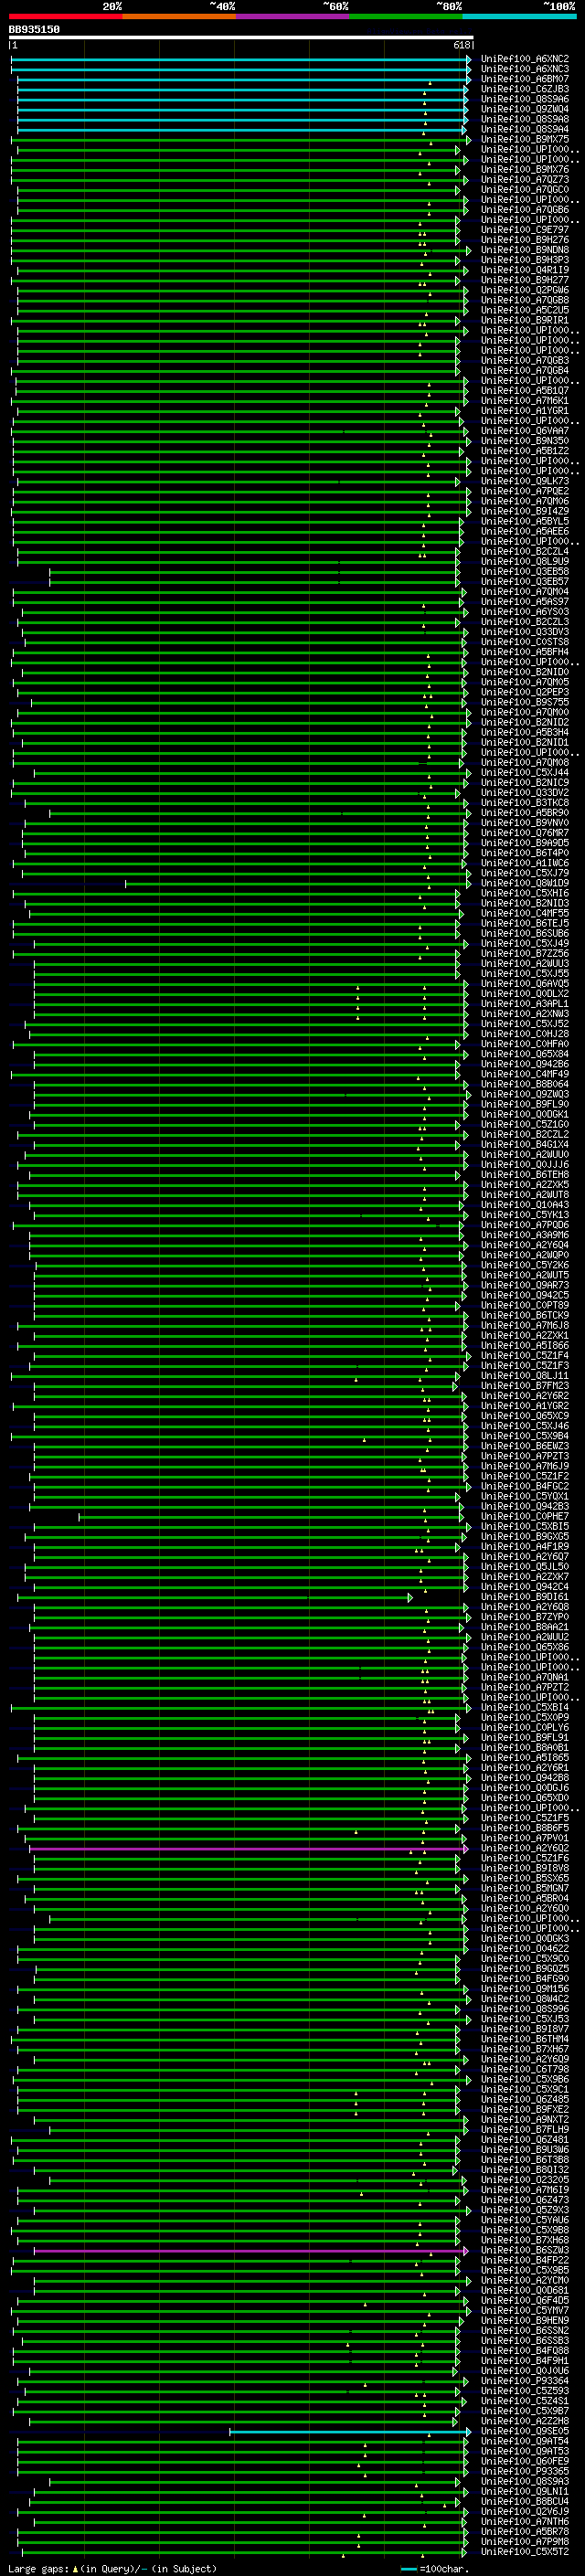Select the UniRef100_B6TCK9 label
The width and height of the screenshot is (585, 2576).
pos(525,1315)
